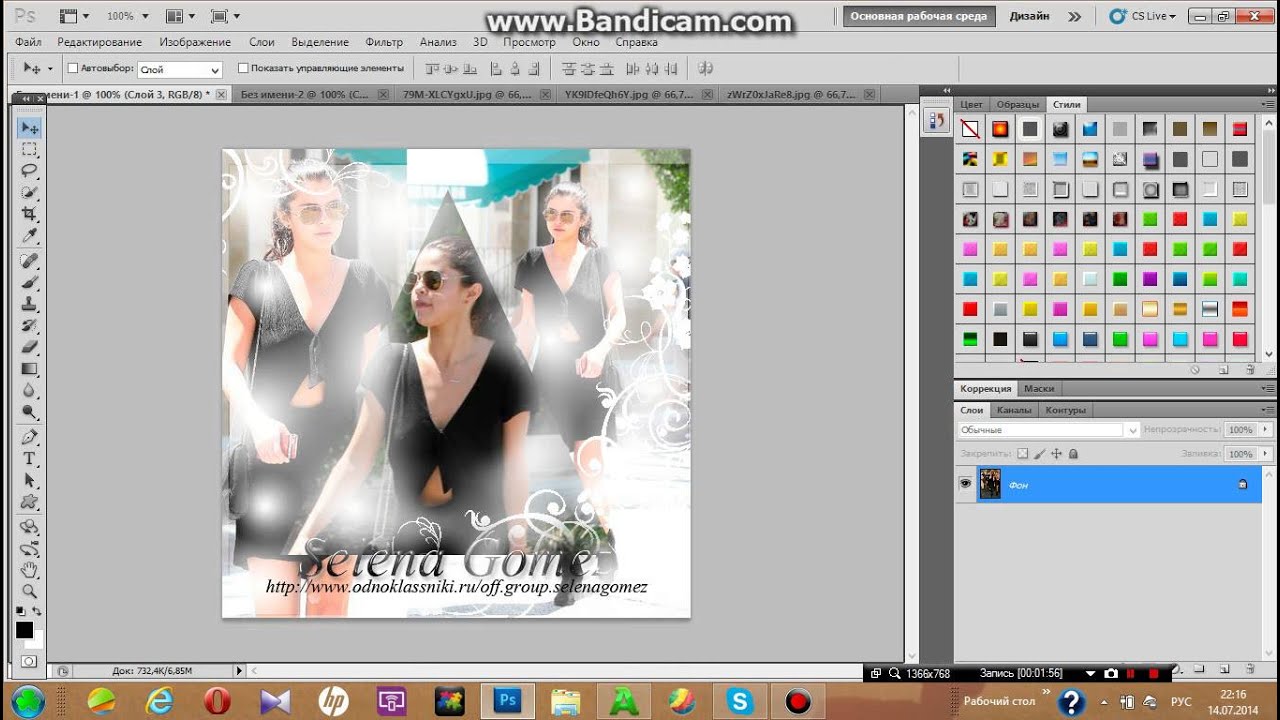
Task: Click the lock position icon in the Layers panel
Action: [x=1056, y=454]
